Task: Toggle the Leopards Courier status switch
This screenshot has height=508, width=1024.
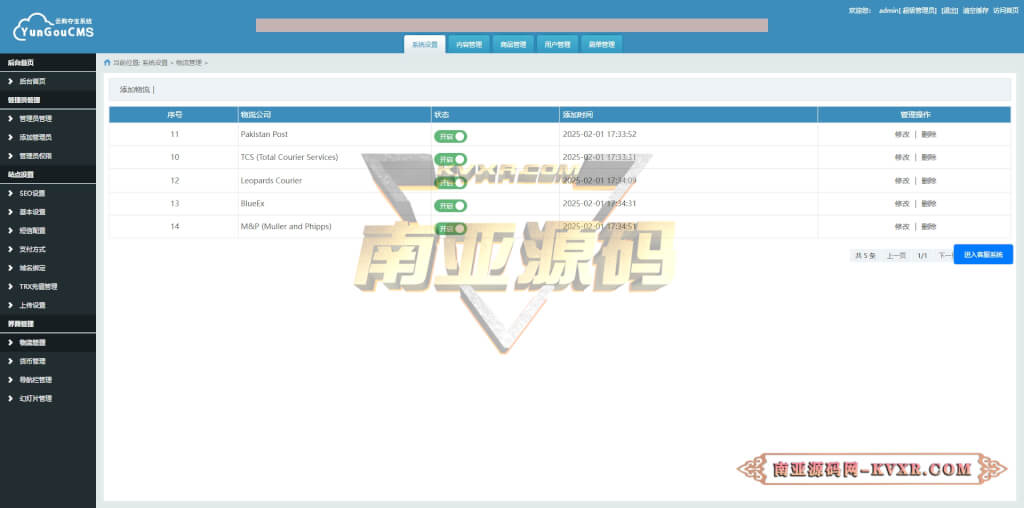Action: 451,183
